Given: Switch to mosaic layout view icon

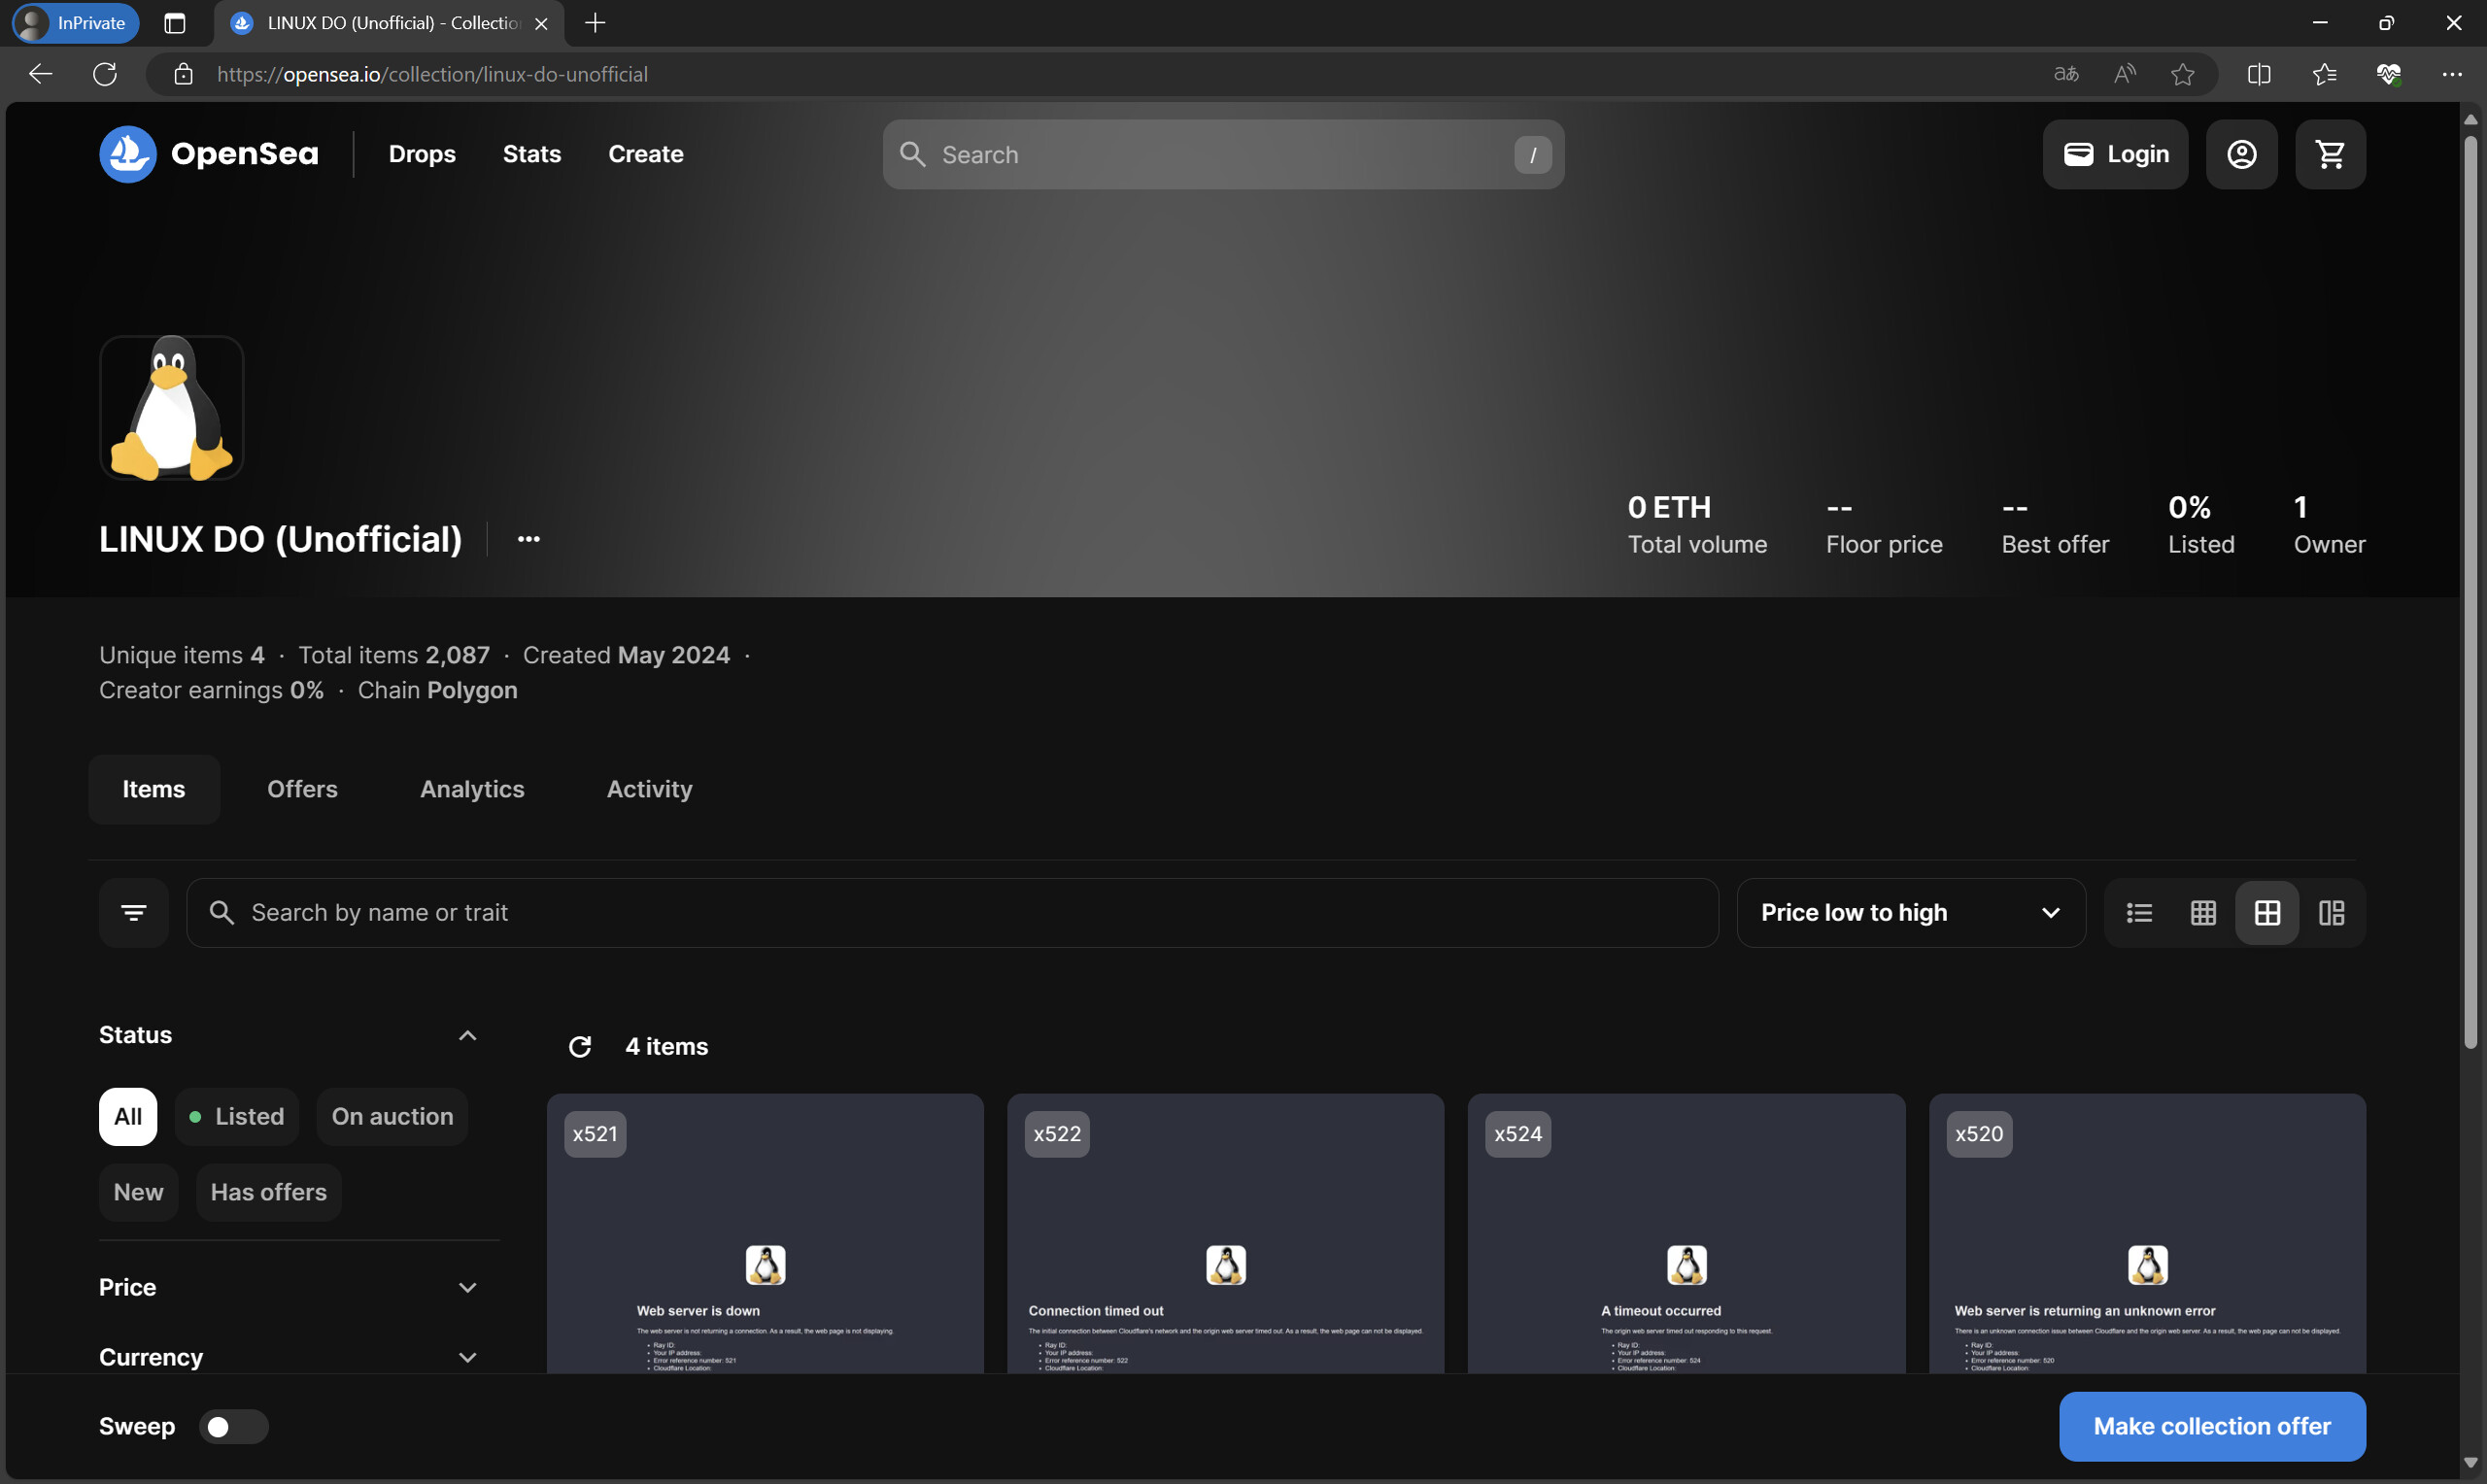Looking at the screenshot, I should click(x=2332, y=913).
